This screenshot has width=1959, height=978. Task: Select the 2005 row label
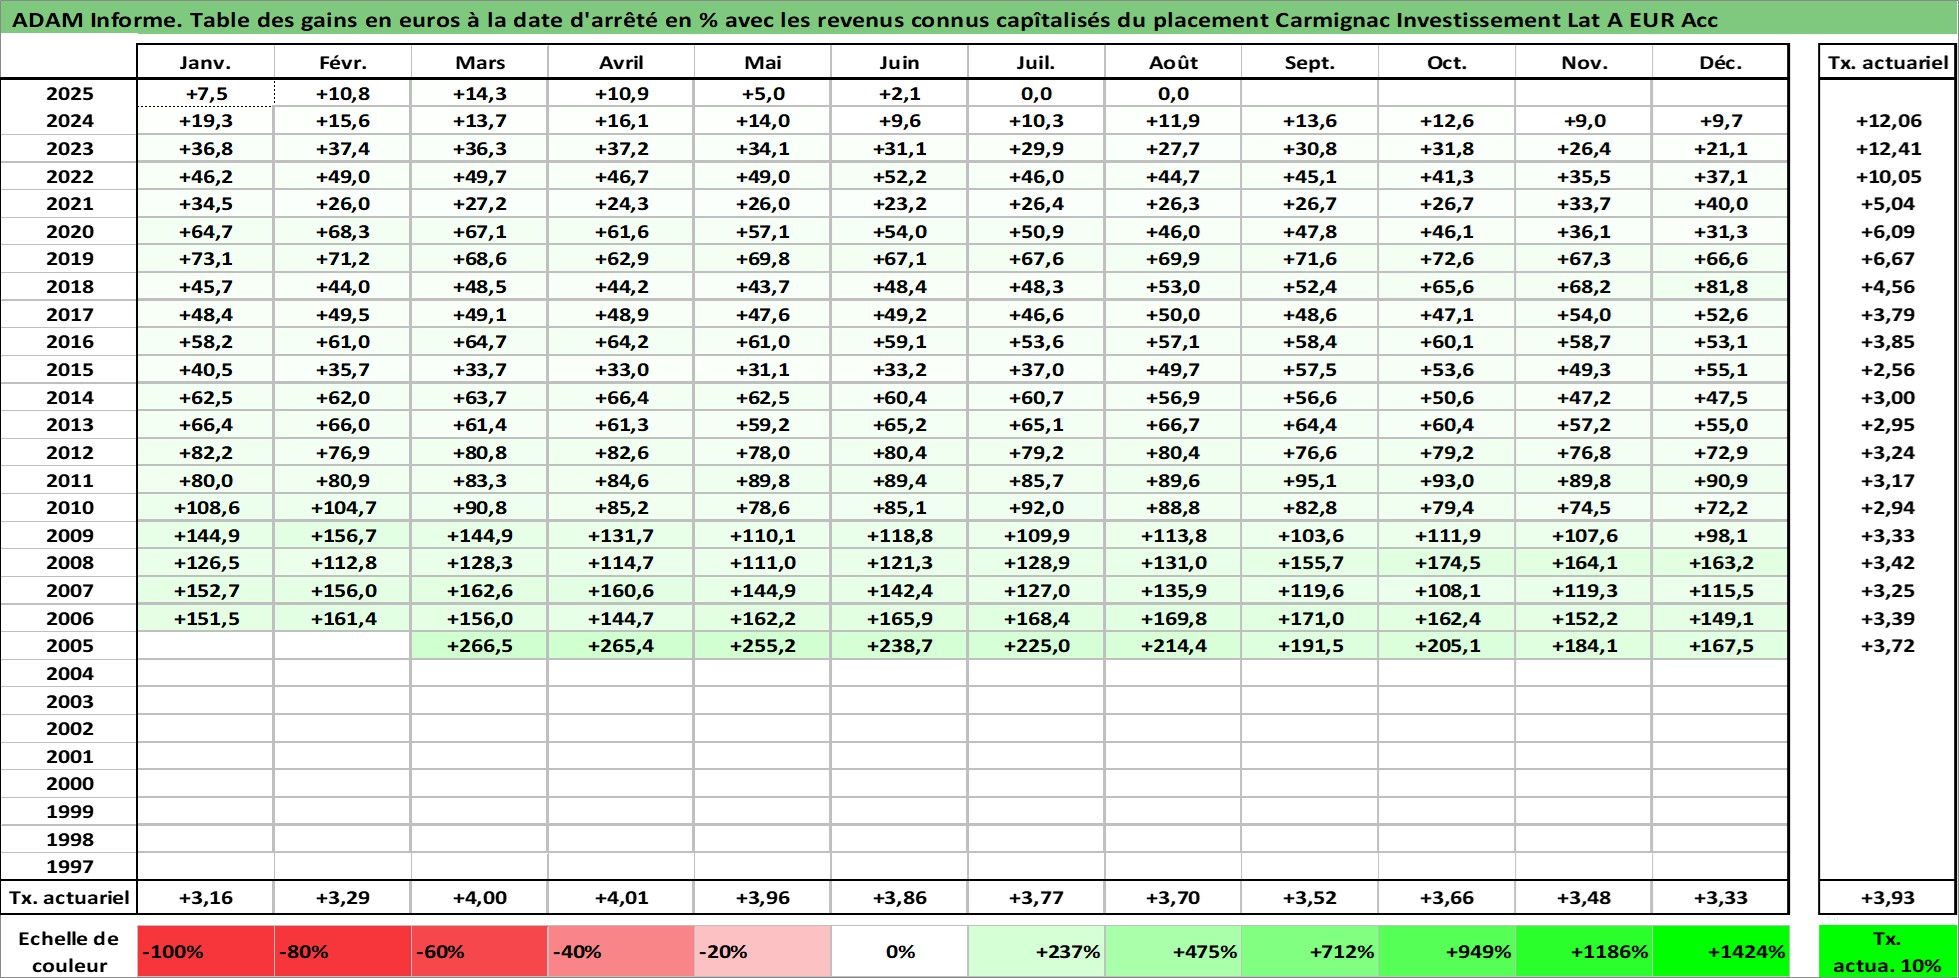click(x=69, y=645)
